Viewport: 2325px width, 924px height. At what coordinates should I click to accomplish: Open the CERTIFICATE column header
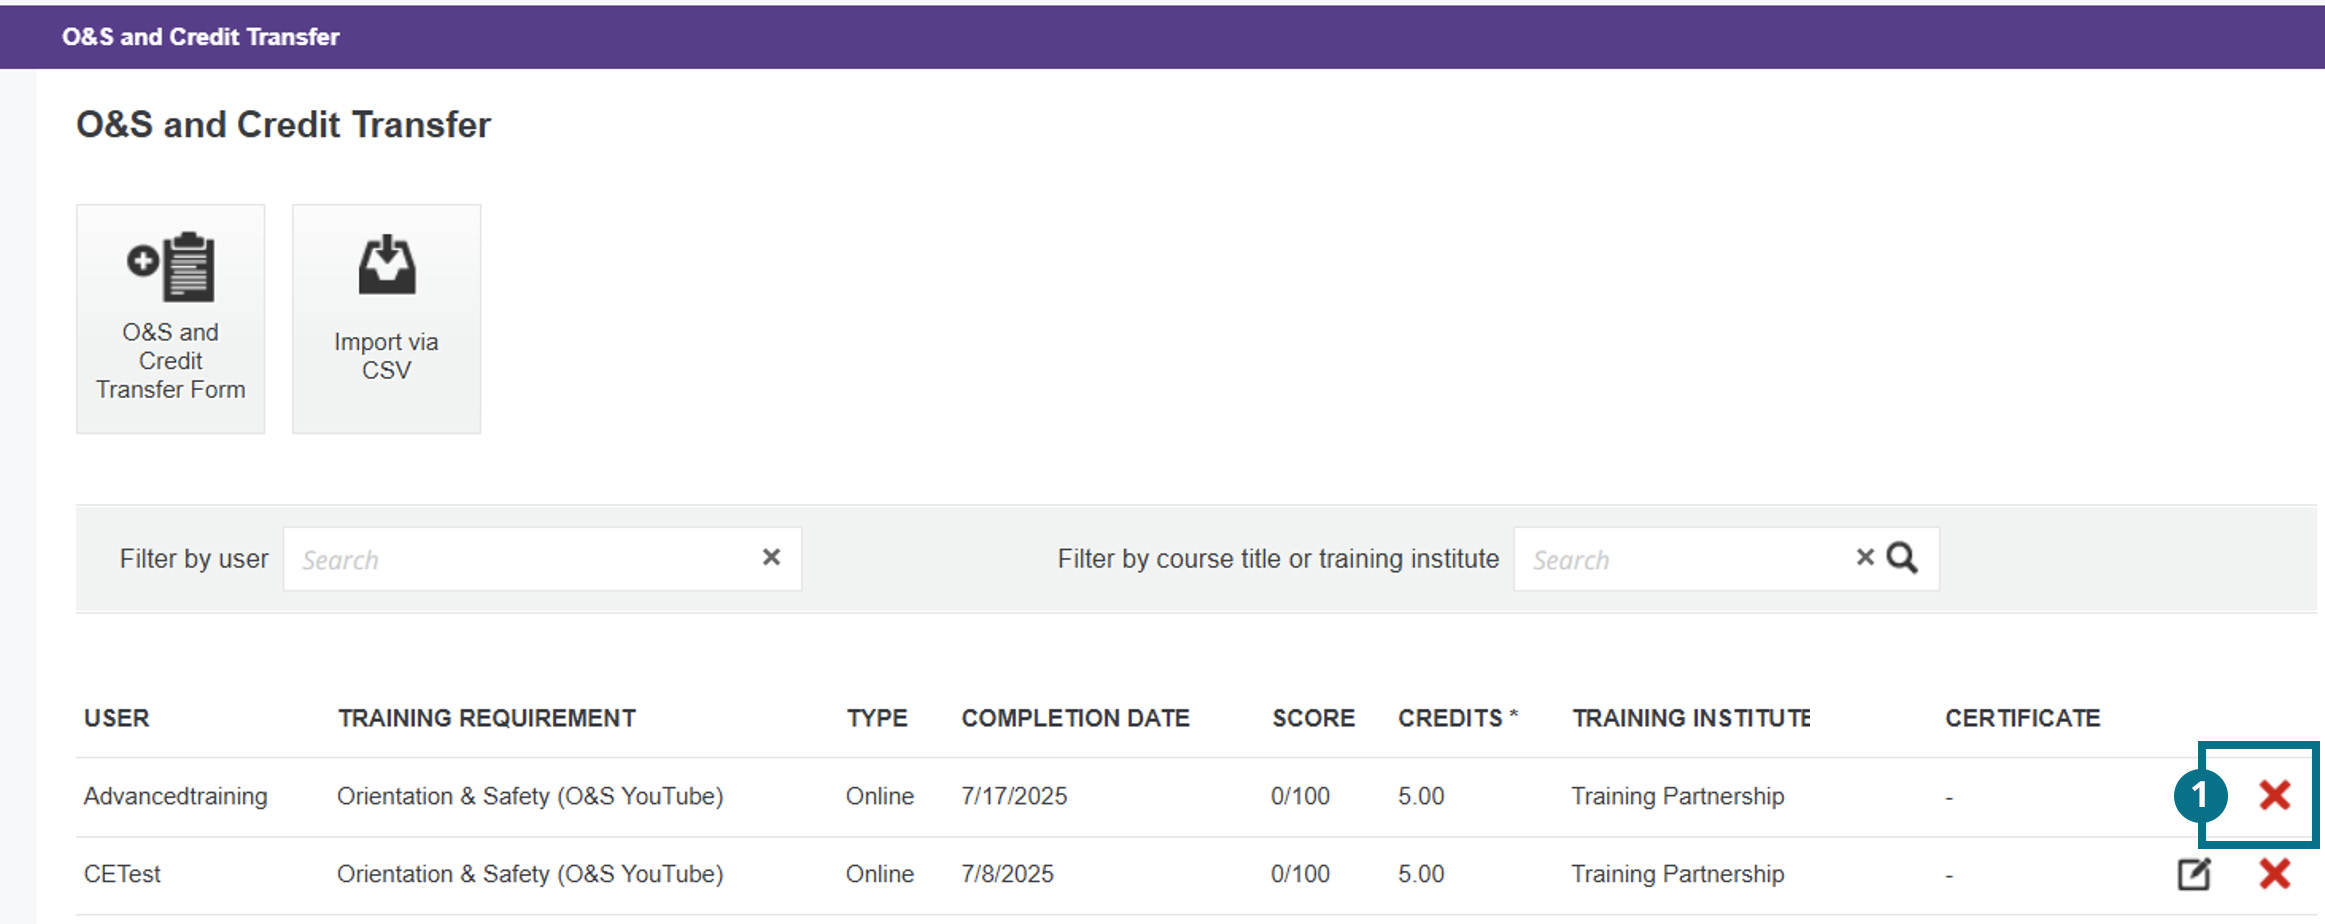(2021, 718)
